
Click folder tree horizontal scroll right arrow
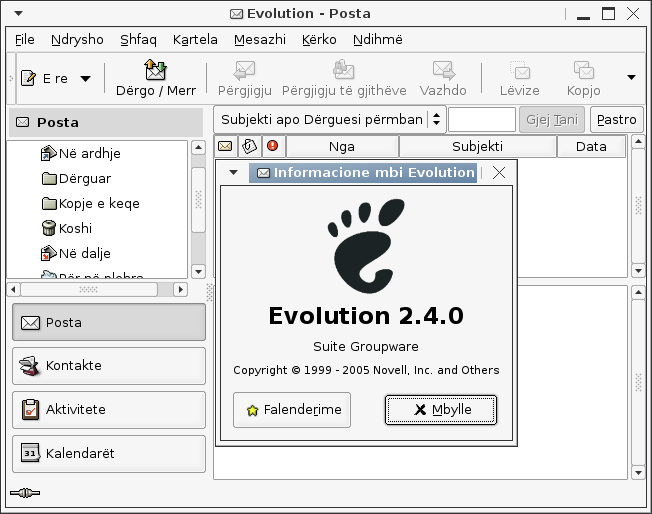click(180, 289)
